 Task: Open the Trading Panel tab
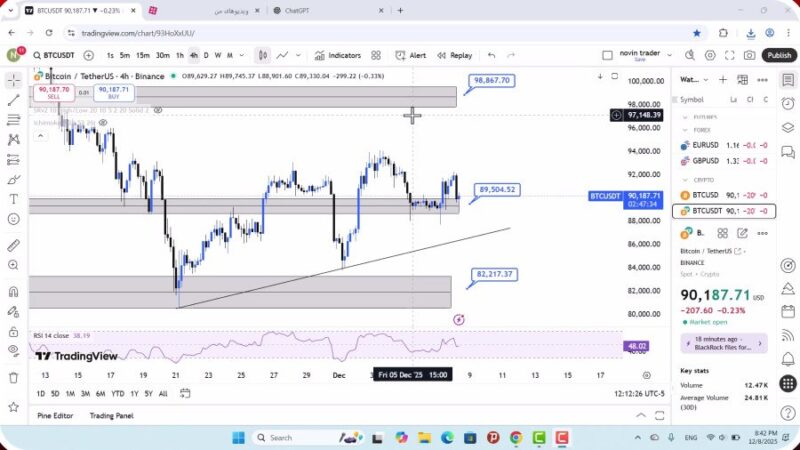coord(111,415)
